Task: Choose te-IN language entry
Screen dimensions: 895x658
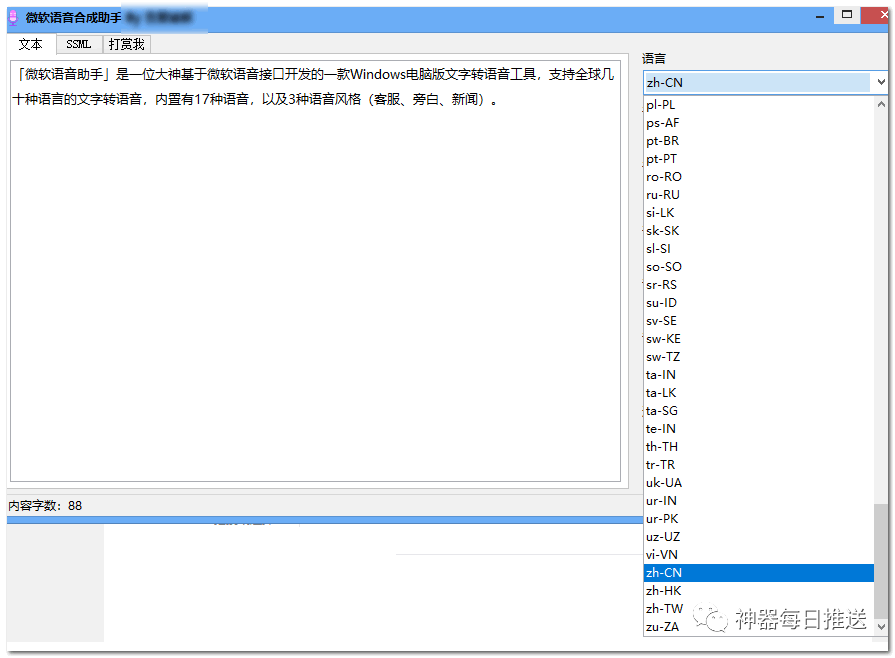Action: (759, 429)
